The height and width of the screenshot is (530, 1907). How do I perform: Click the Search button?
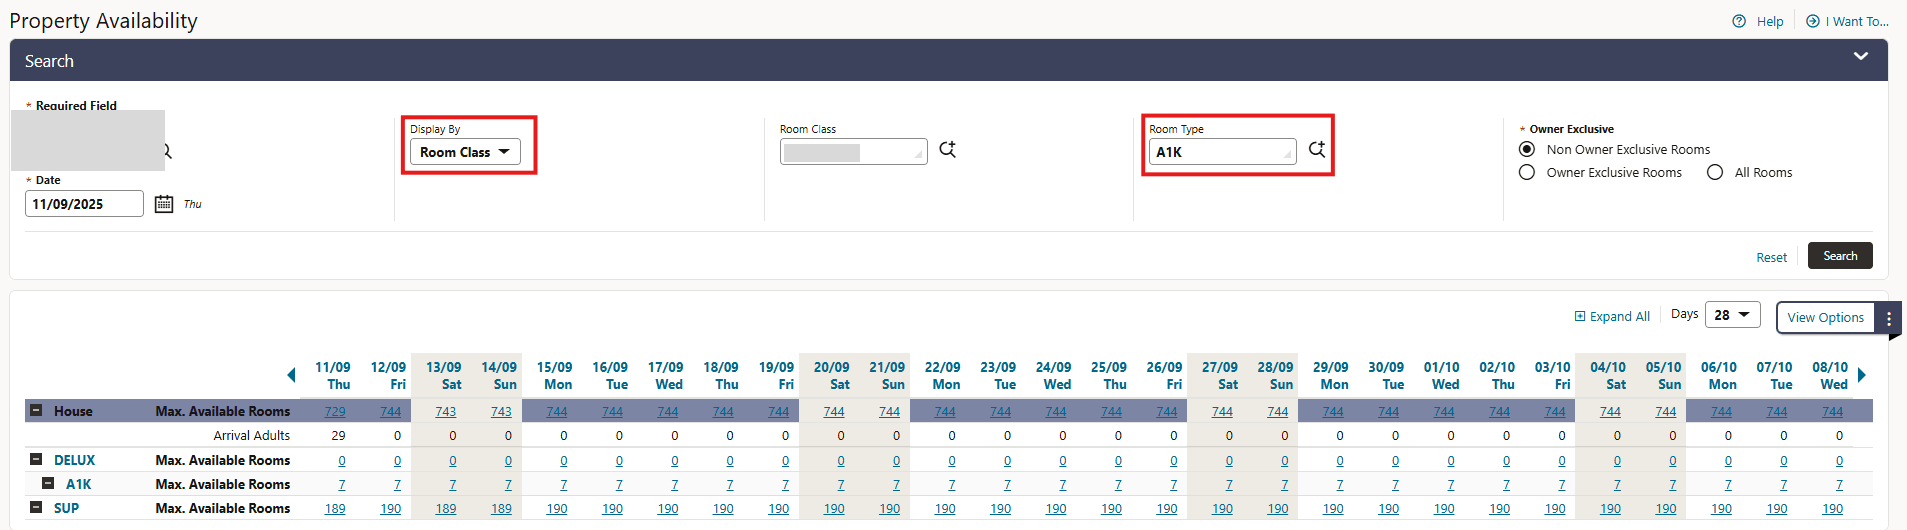click(1840, 256)
